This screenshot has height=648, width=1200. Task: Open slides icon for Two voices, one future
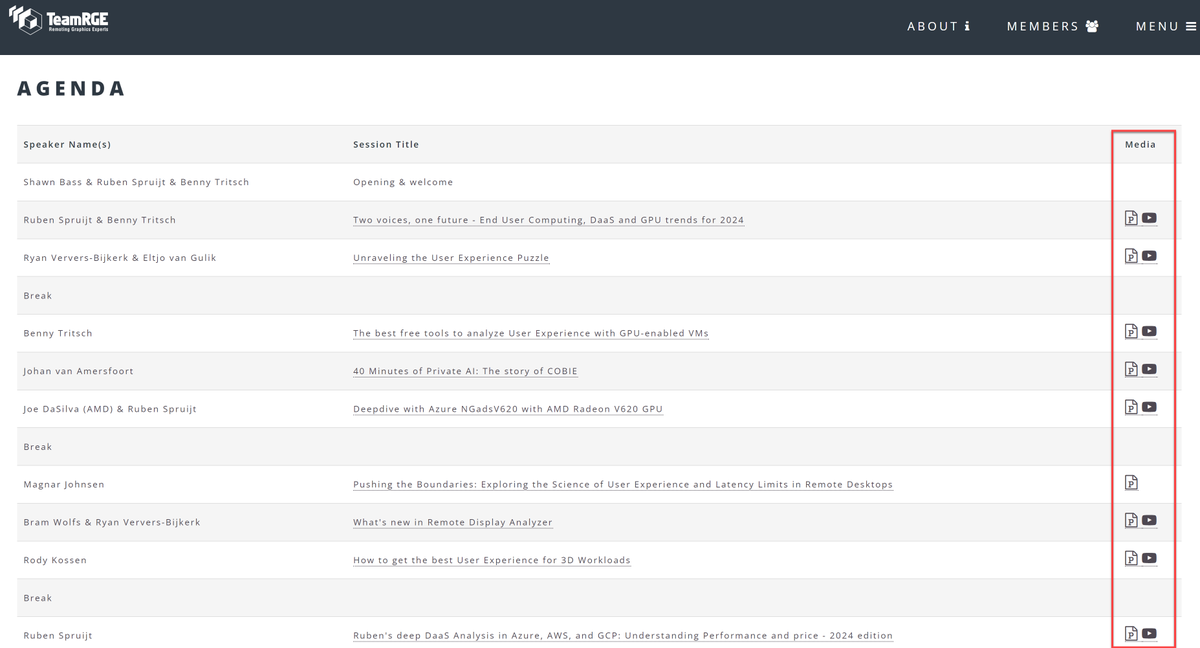tap(1131, 218)
